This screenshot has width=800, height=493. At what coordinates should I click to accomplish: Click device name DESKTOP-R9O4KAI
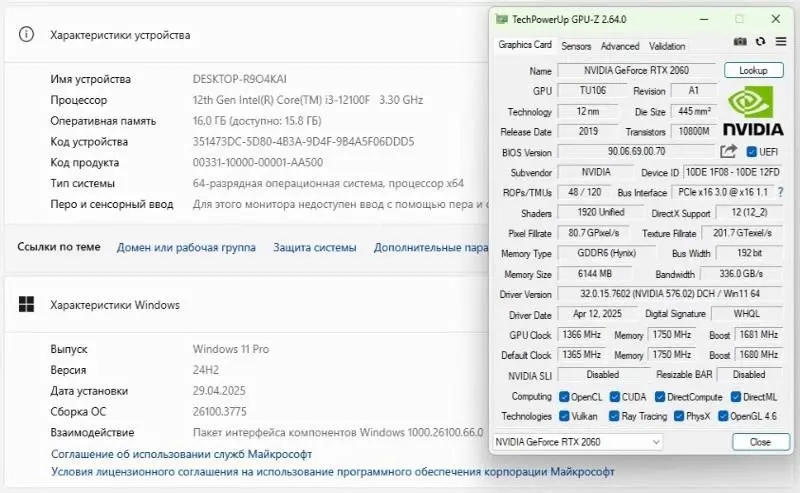coord(239,79)
